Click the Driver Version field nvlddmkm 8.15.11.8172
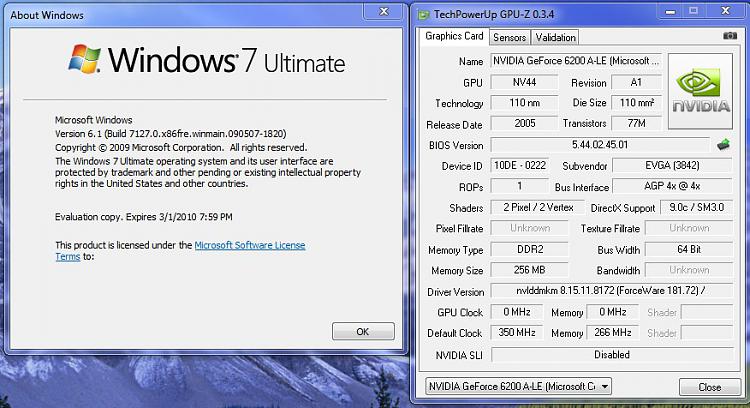 (x=612, y=290)
